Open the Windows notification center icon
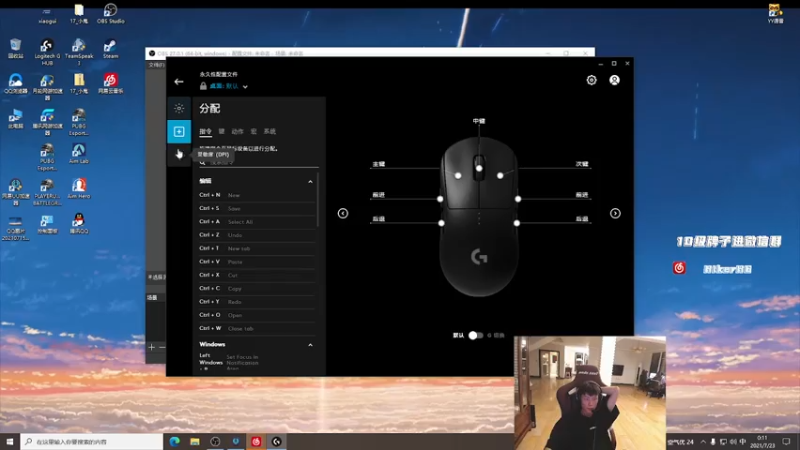Image resolution: width=800 pixels, height=450 pixels. pos(786,441)
